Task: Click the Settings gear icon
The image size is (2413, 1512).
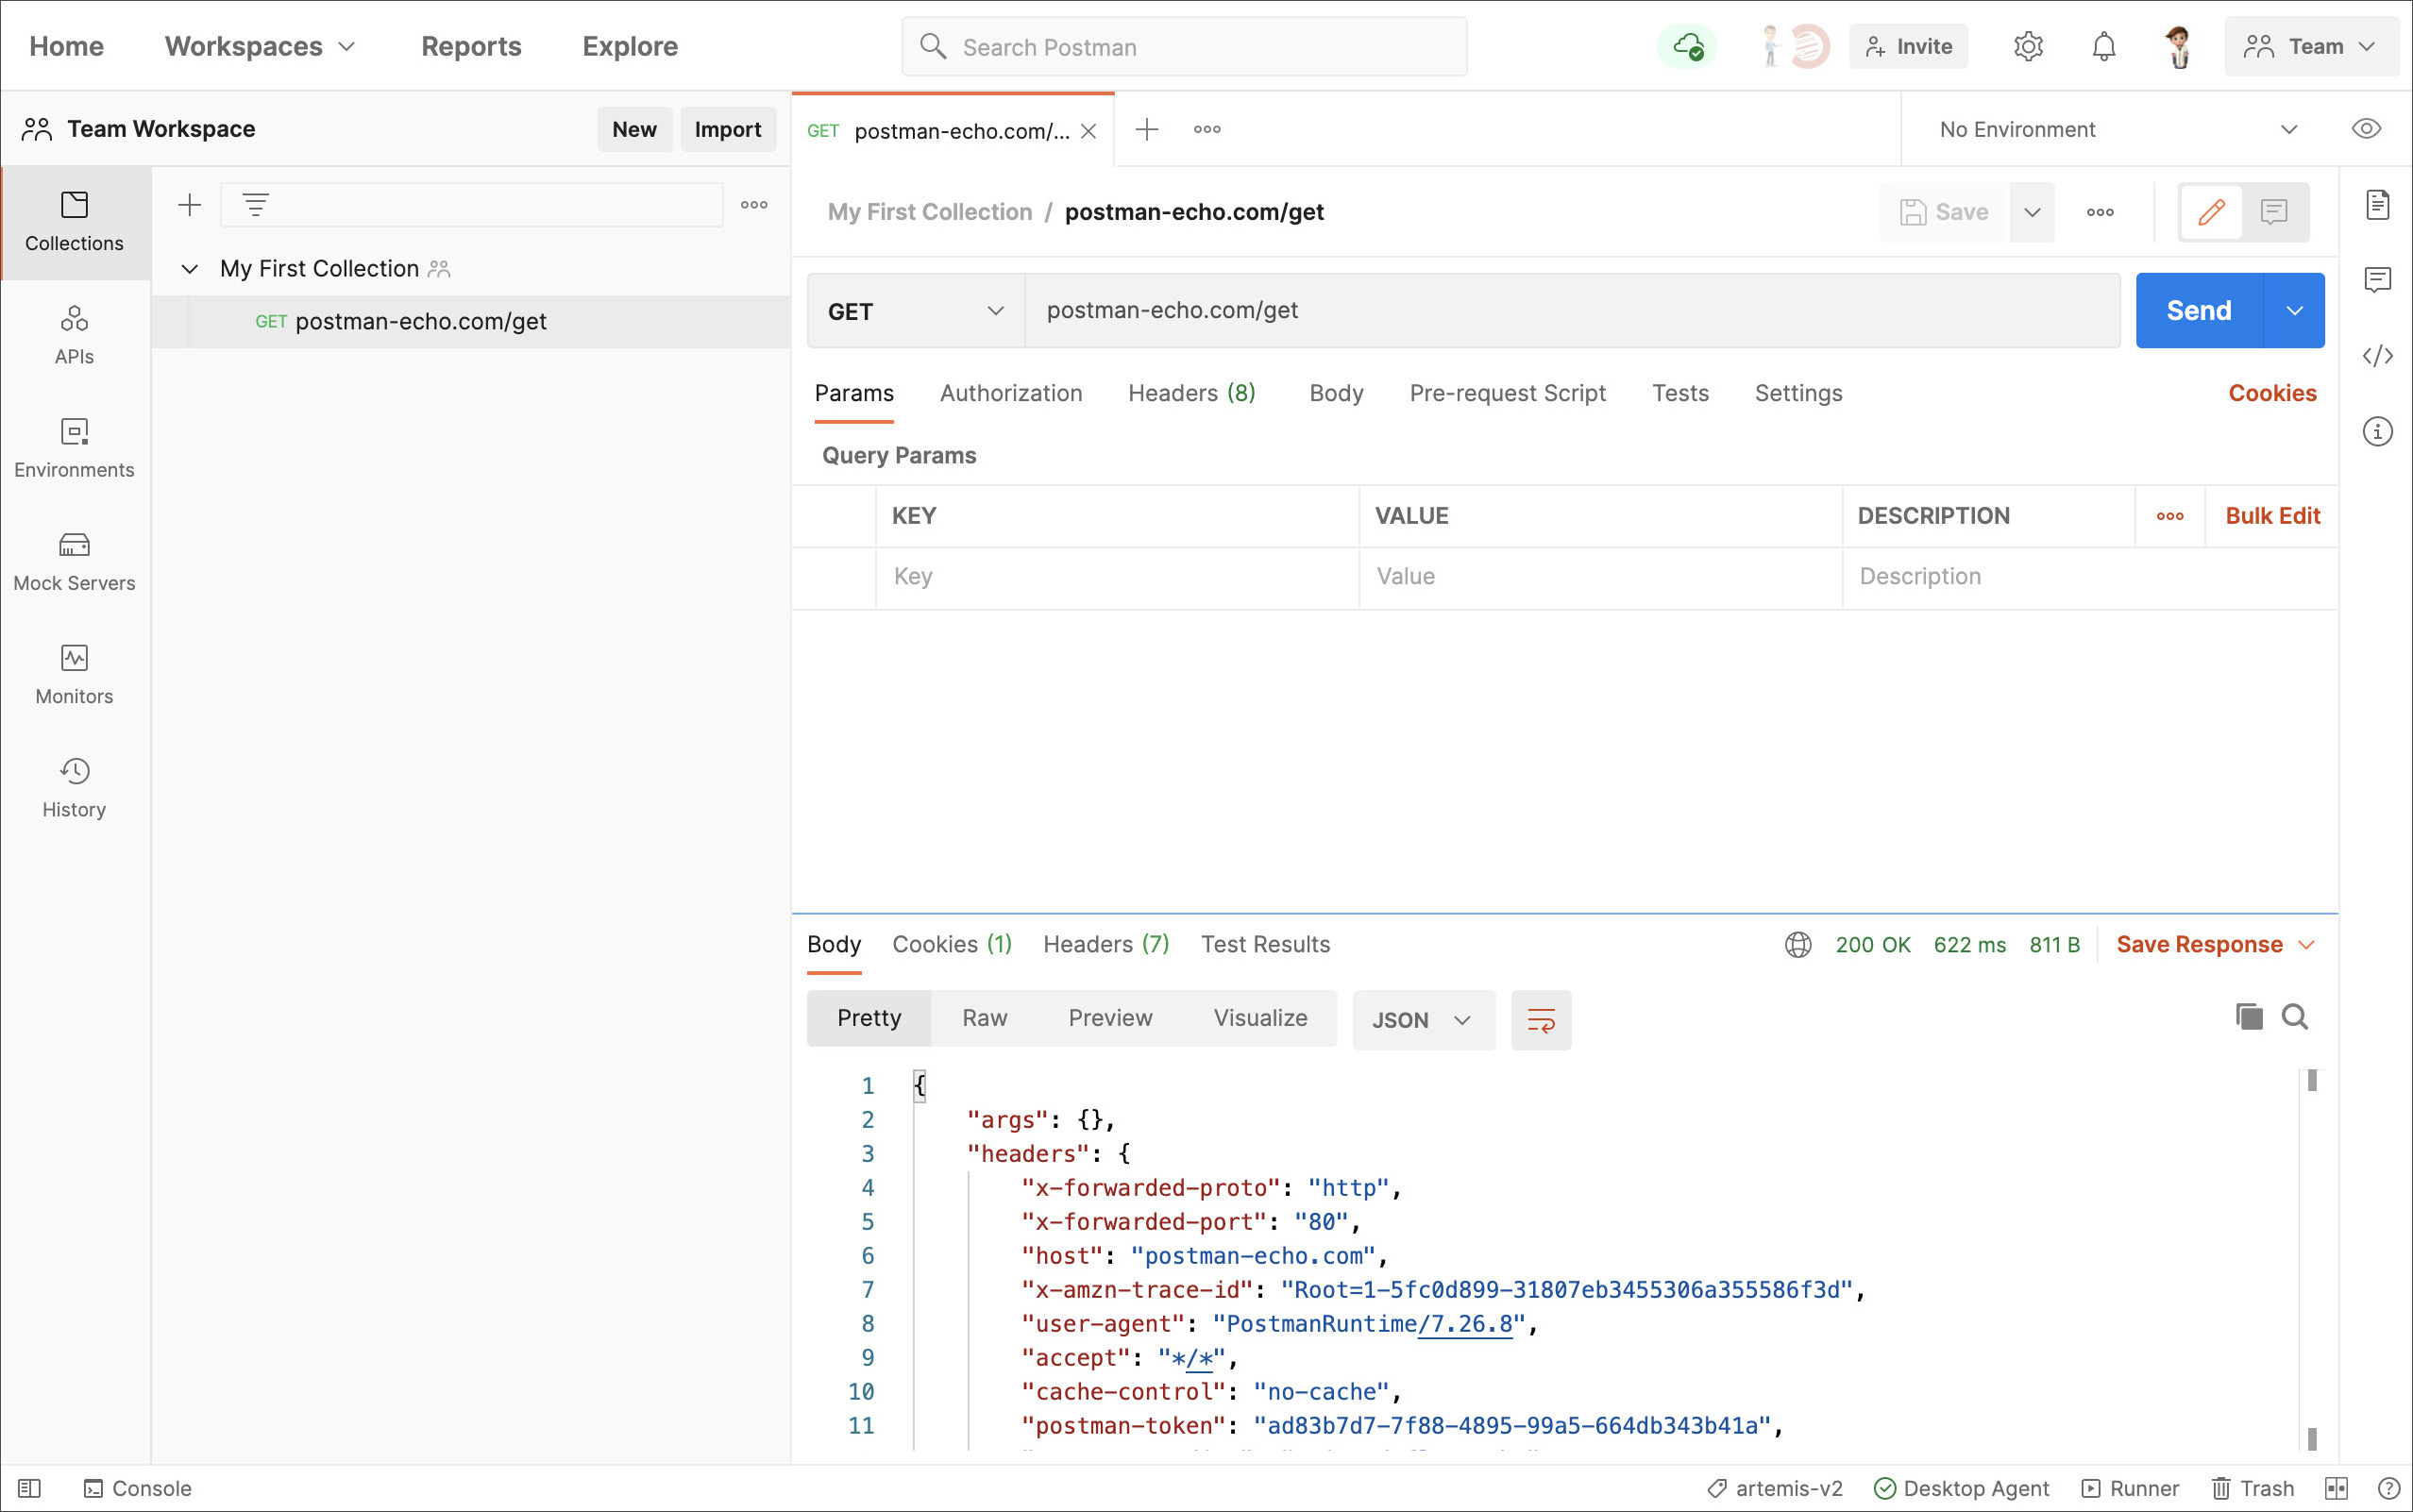Action: coord(2028,47)
